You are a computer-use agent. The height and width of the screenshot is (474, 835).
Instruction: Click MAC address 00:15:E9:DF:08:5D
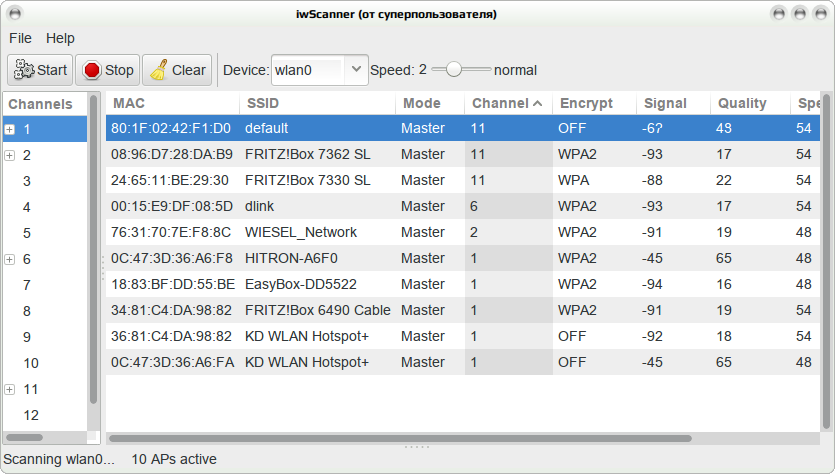point(171,206)
